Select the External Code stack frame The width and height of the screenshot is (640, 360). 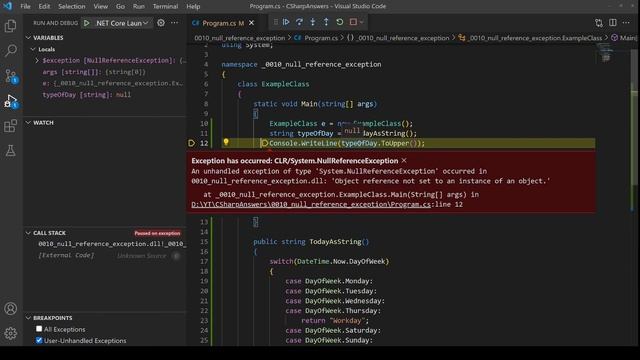click(x=105, y=256)
